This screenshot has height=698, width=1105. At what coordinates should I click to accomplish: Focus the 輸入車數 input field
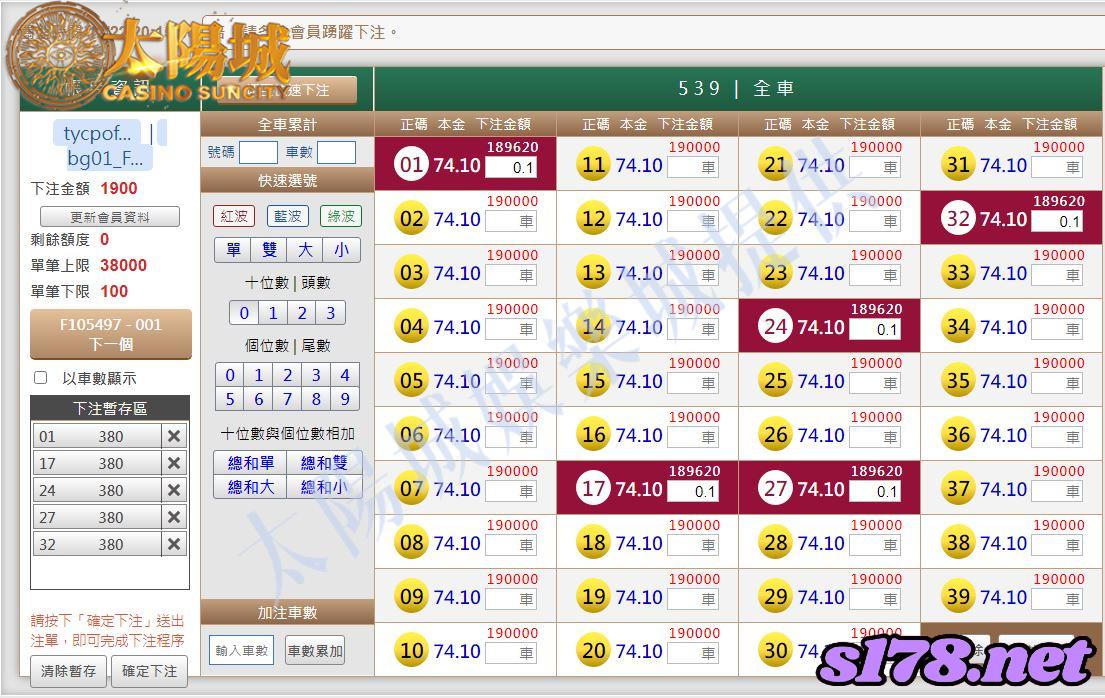(242, 651)
